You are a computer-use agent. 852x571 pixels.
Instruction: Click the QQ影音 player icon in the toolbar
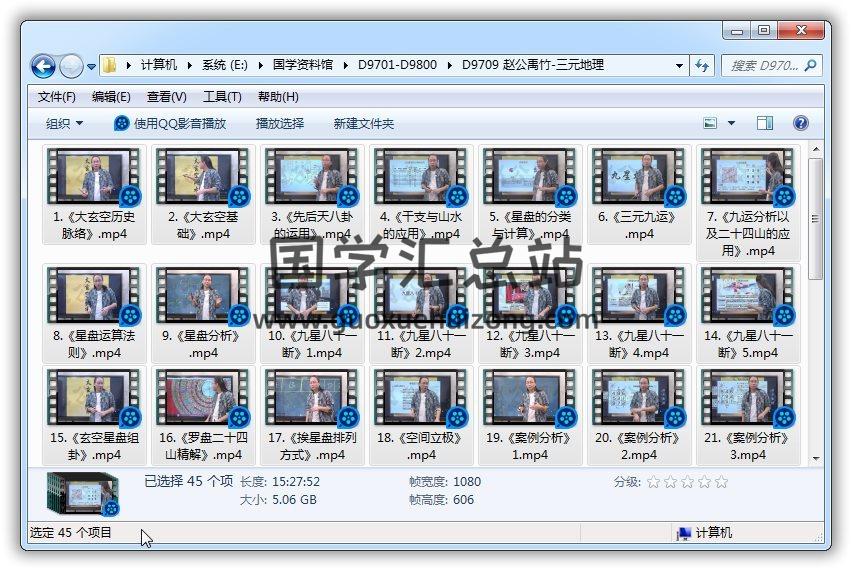click(122, 123)
